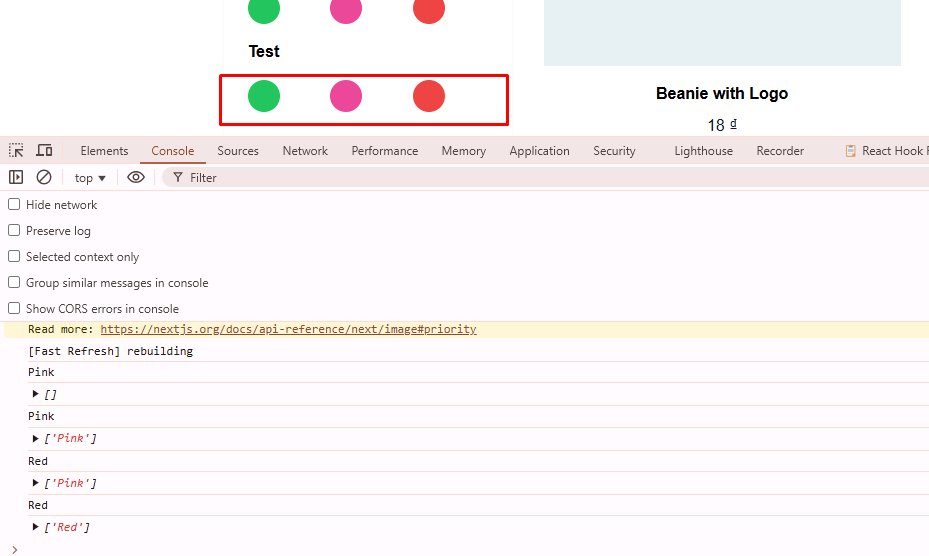Select the green swatch in red box
Screen dimensions: 929x556
coord(264,97)
